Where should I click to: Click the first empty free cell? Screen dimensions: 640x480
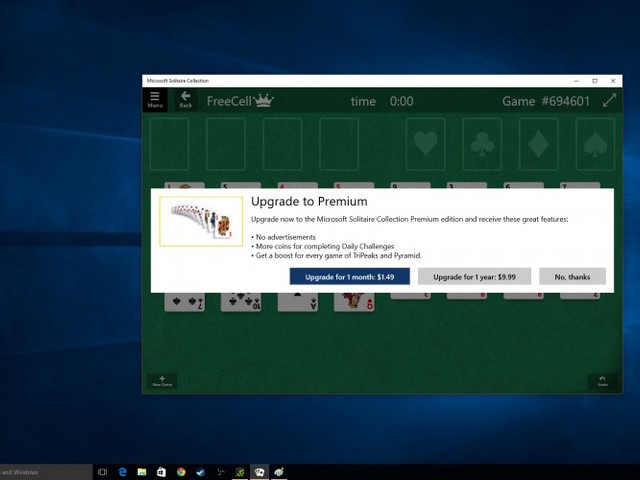[x=169, y=144]
